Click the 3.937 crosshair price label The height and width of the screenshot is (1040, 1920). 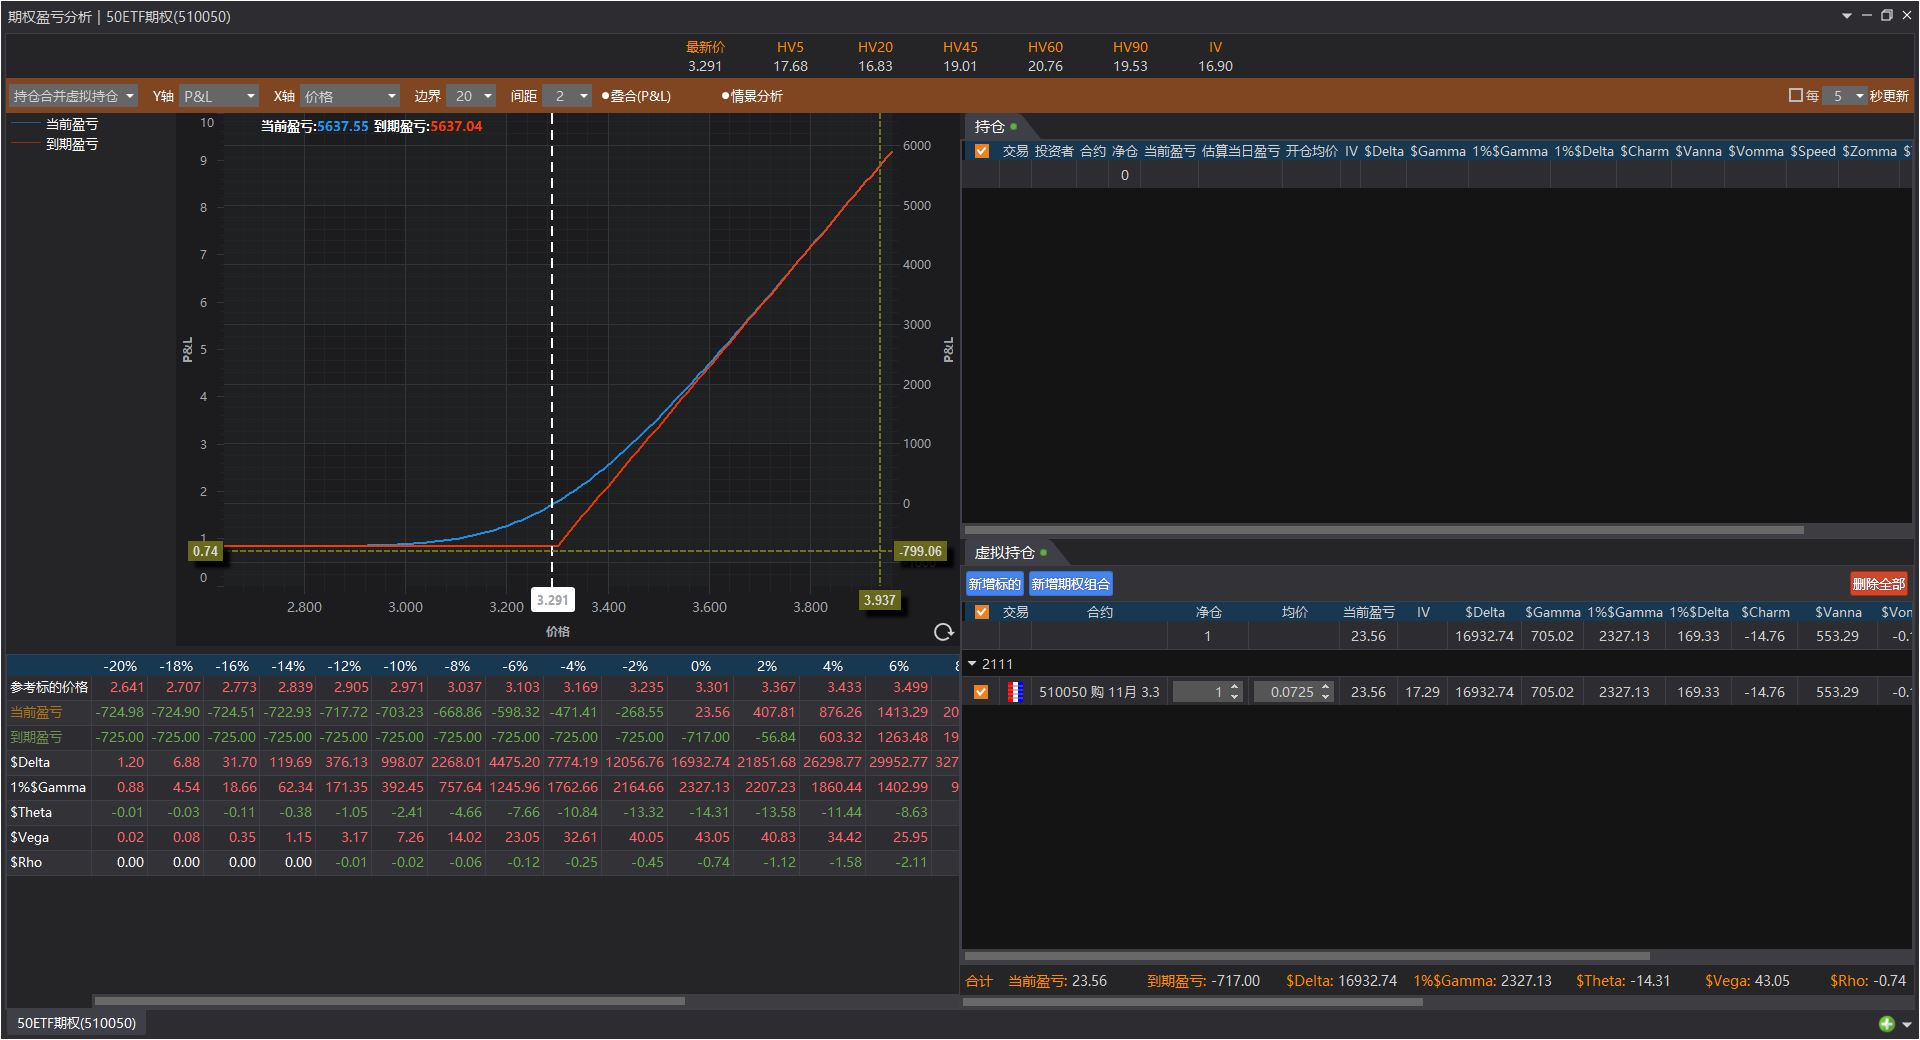point(879,600)
